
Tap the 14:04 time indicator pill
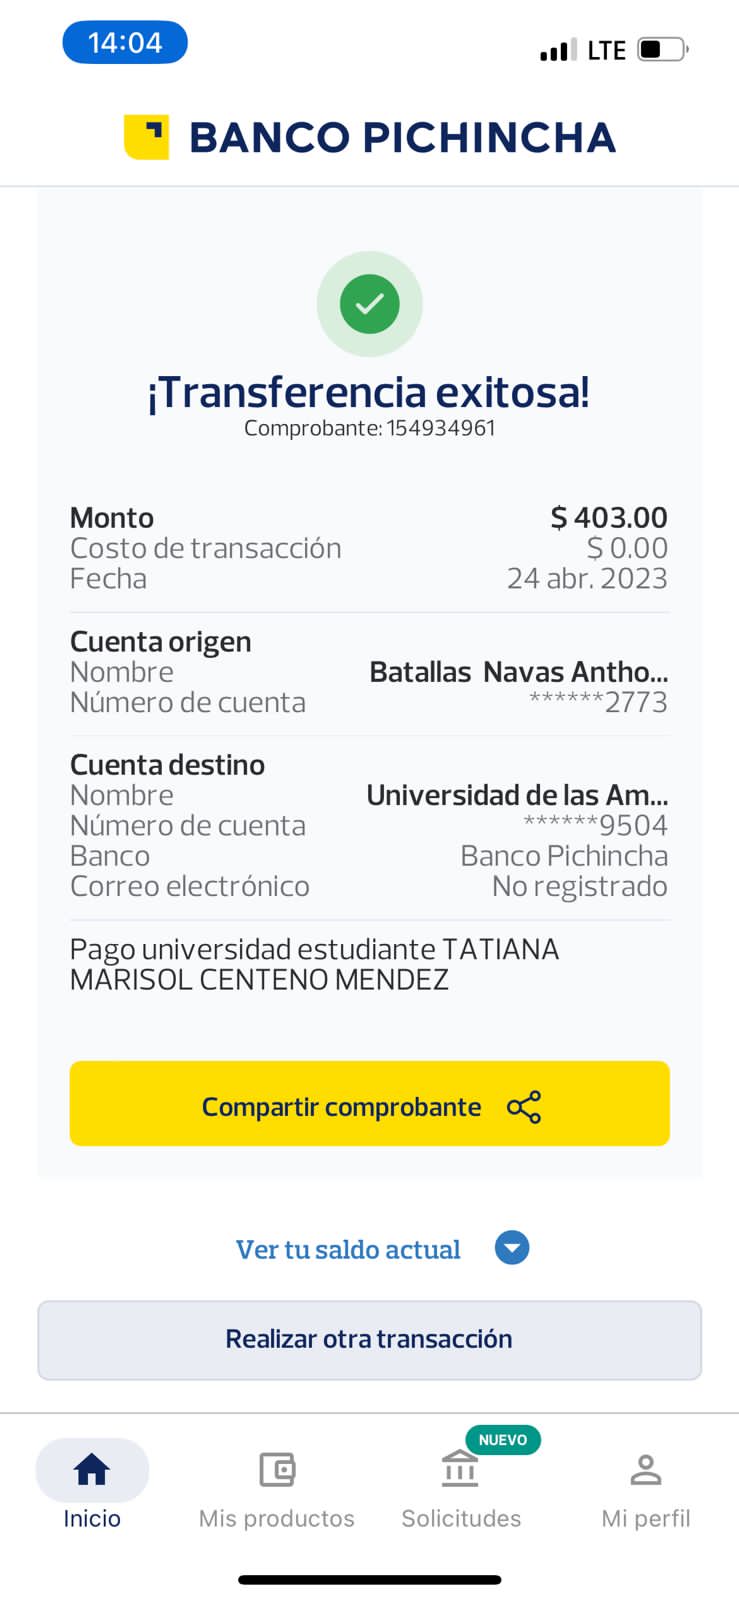tap(125, 43)
